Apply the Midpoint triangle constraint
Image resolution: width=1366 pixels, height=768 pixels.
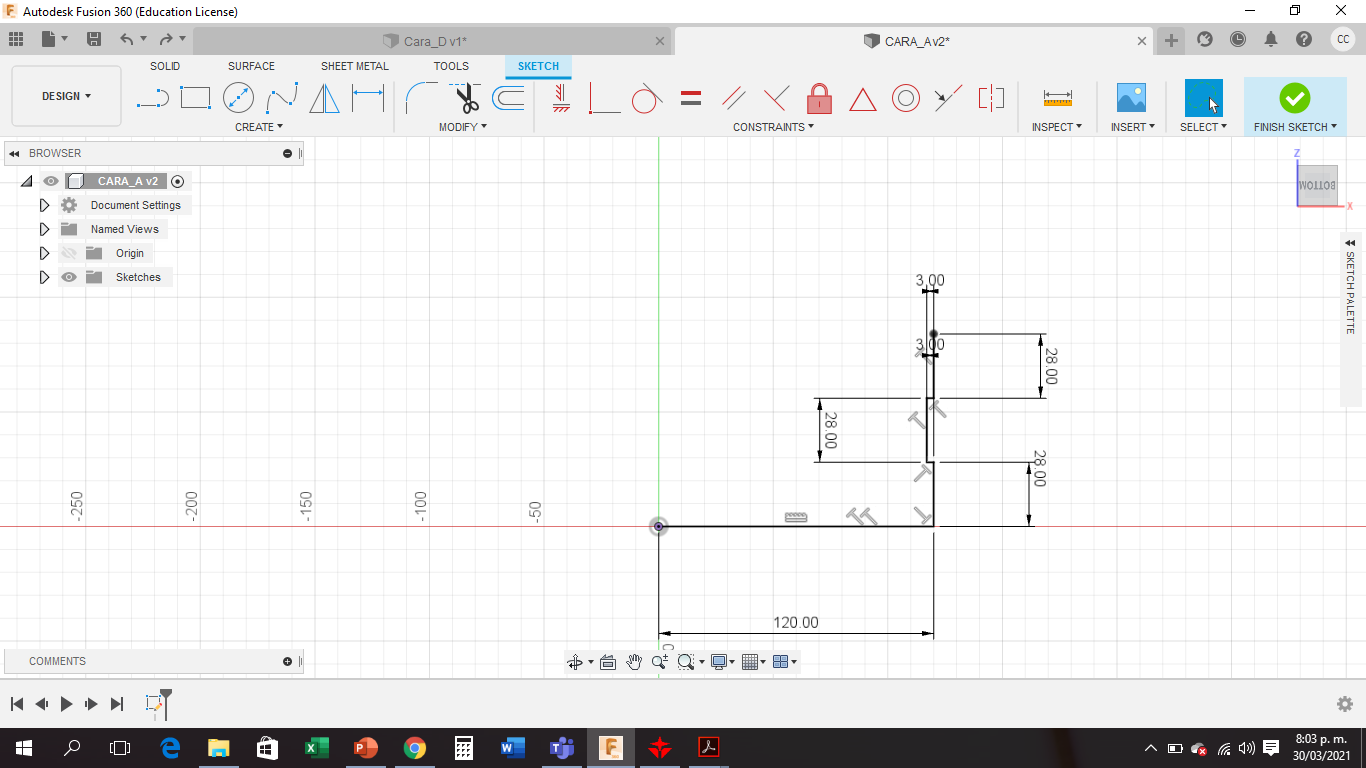pyautogui.click(x=863, y=98)
